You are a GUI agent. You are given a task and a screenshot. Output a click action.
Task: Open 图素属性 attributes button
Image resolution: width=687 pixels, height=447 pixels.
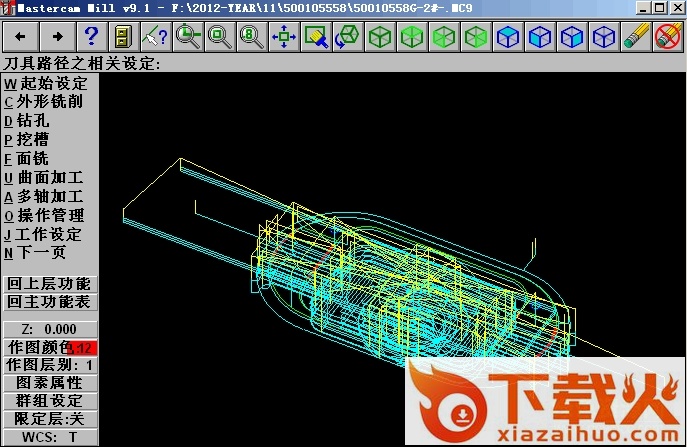(x=50, y=383)
